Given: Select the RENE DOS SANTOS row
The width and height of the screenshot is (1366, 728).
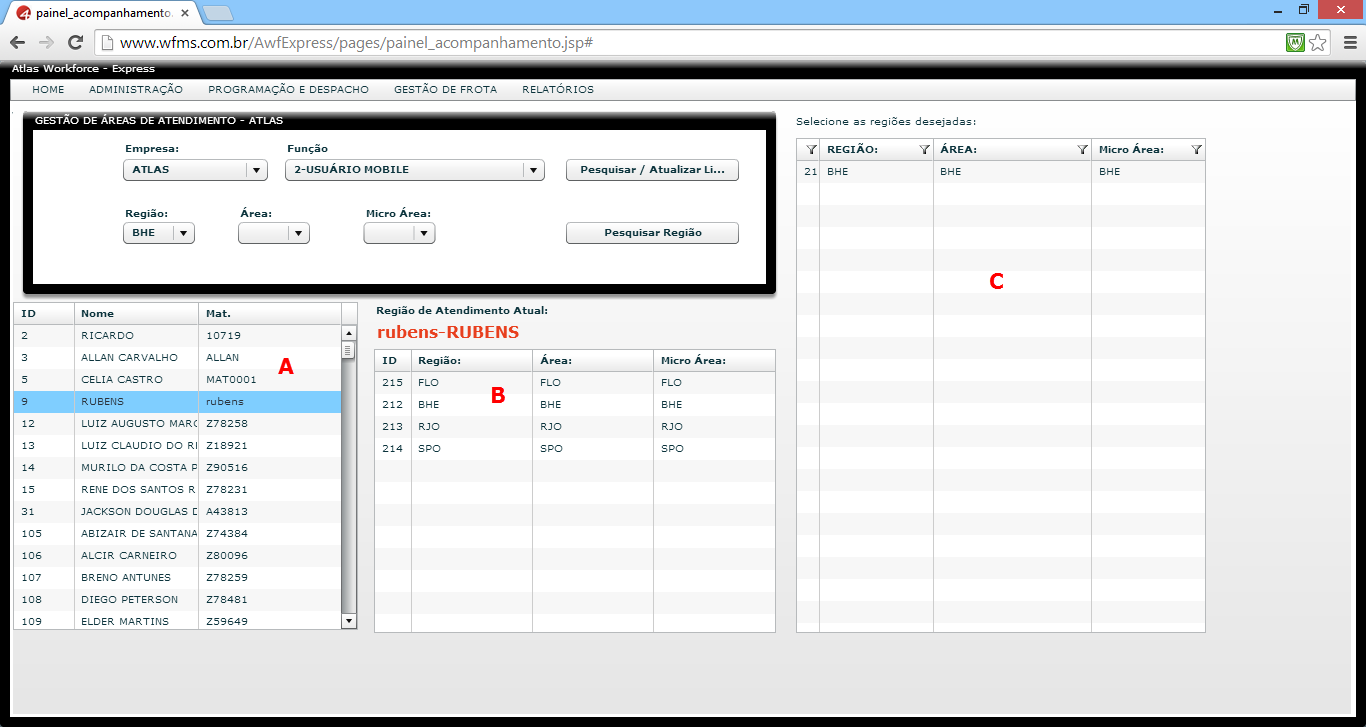Looking at the screenshot, I should click(177, 490).
